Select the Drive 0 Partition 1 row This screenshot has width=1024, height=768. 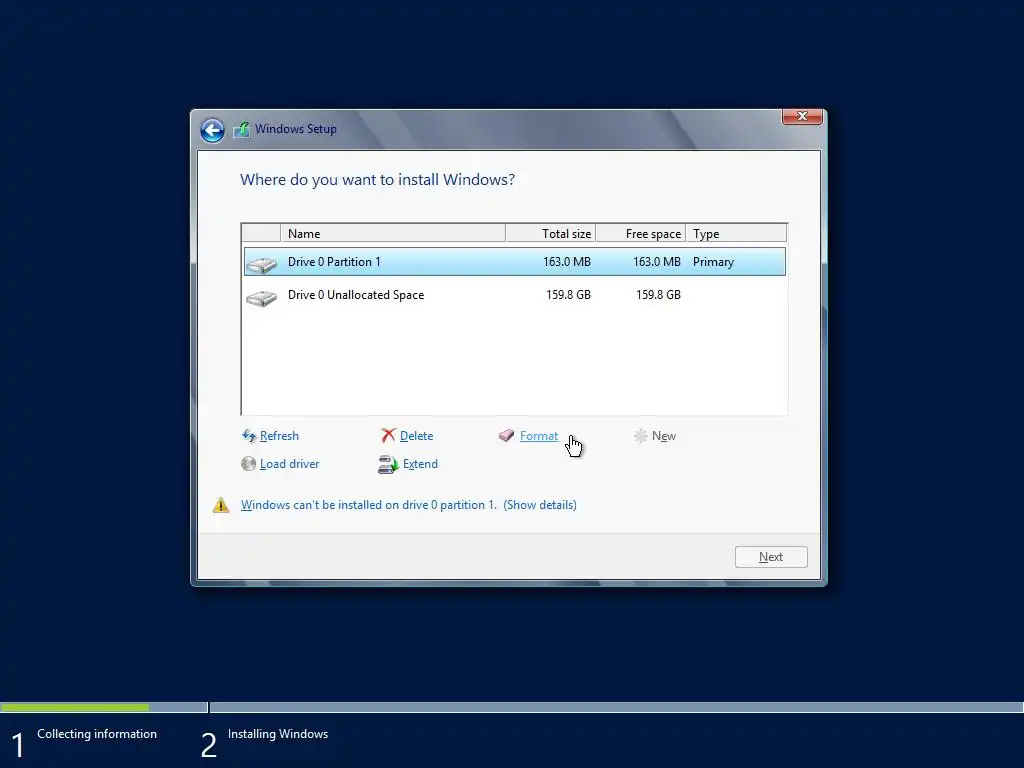click(x=515, y=262)
